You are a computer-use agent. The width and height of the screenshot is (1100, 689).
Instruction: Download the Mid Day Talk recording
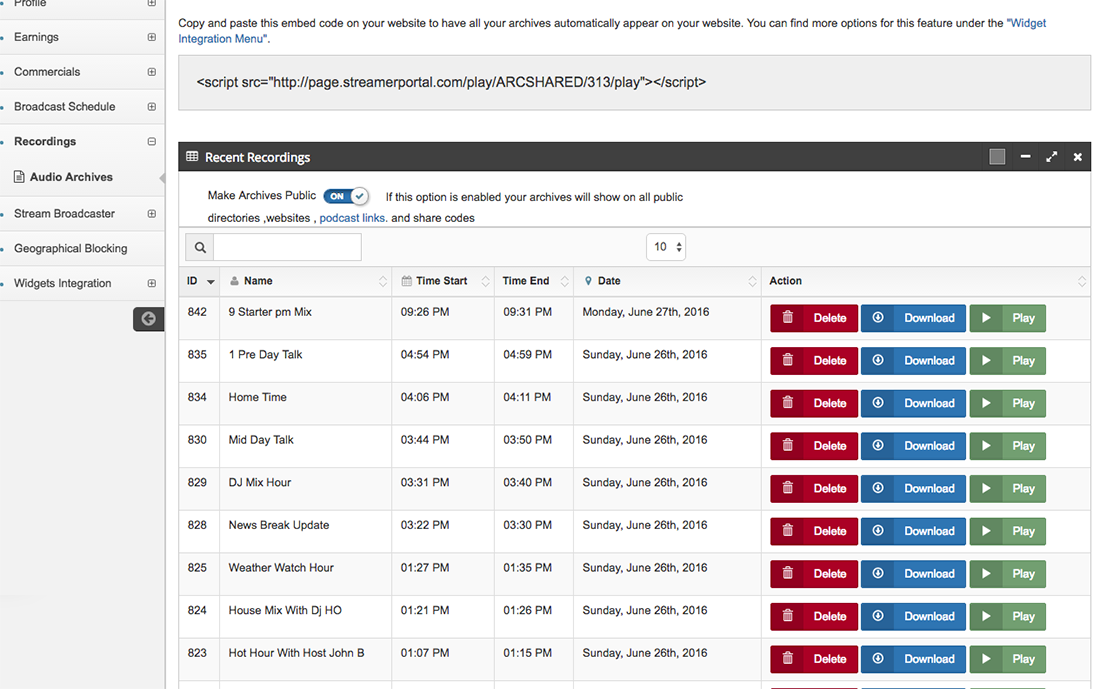click(x=913, y=446)
